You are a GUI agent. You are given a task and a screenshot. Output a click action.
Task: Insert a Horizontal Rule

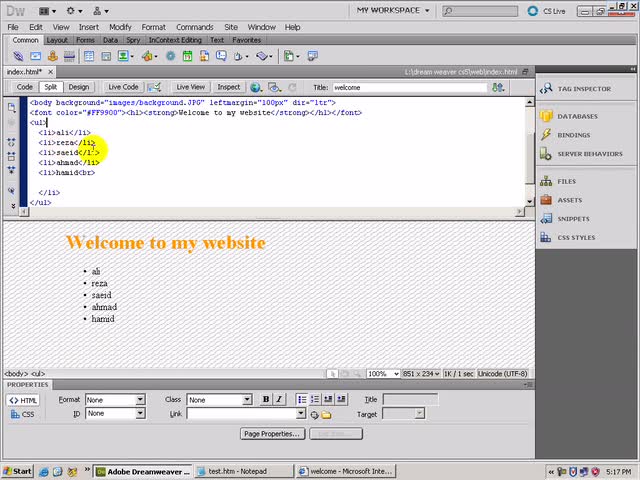point(69,56)
